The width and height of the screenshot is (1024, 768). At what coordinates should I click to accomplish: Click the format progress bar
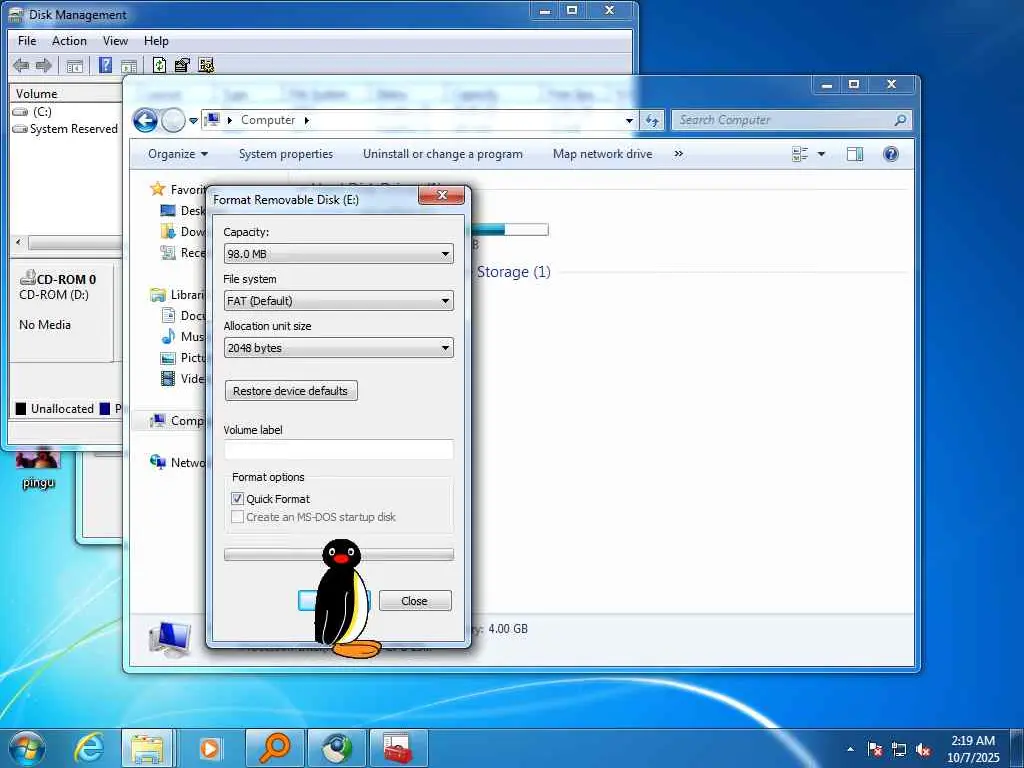(338, 555)
